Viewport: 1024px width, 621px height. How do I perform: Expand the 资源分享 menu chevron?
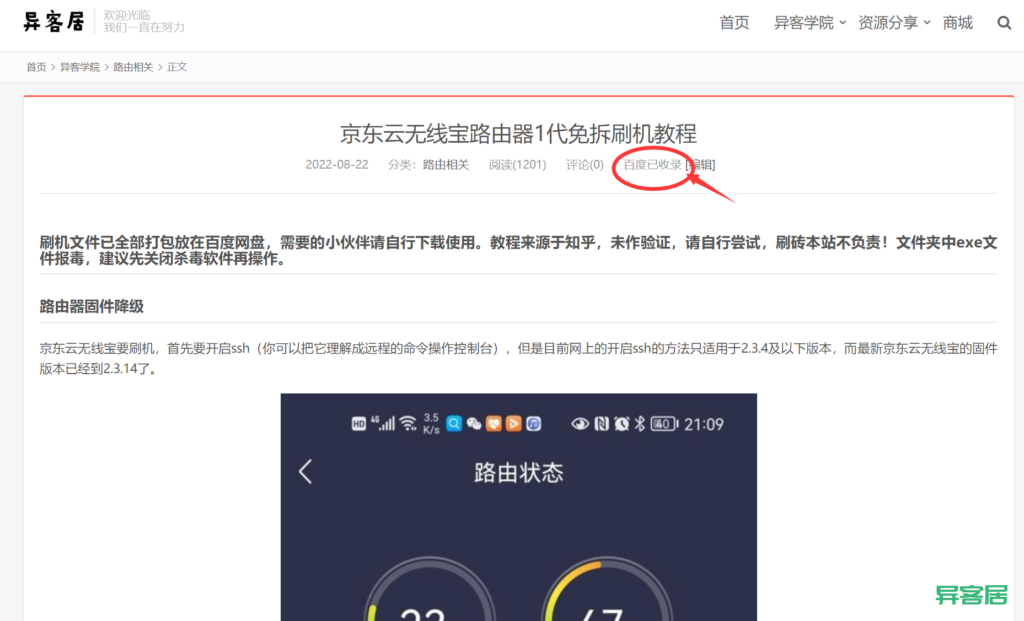coord(927,23)
